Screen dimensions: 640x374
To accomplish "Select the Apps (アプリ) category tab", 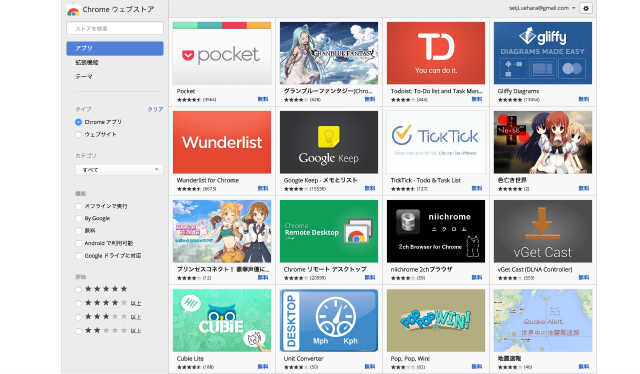I will 115,48.
